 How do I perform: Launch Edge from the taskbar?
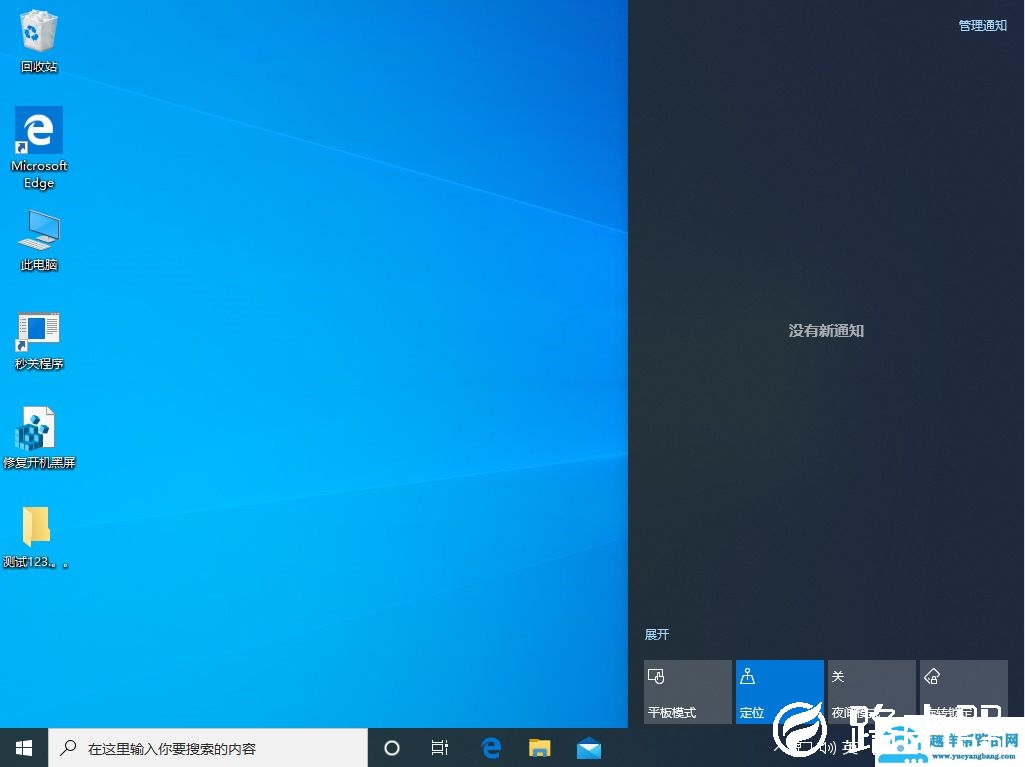[491, 748]
